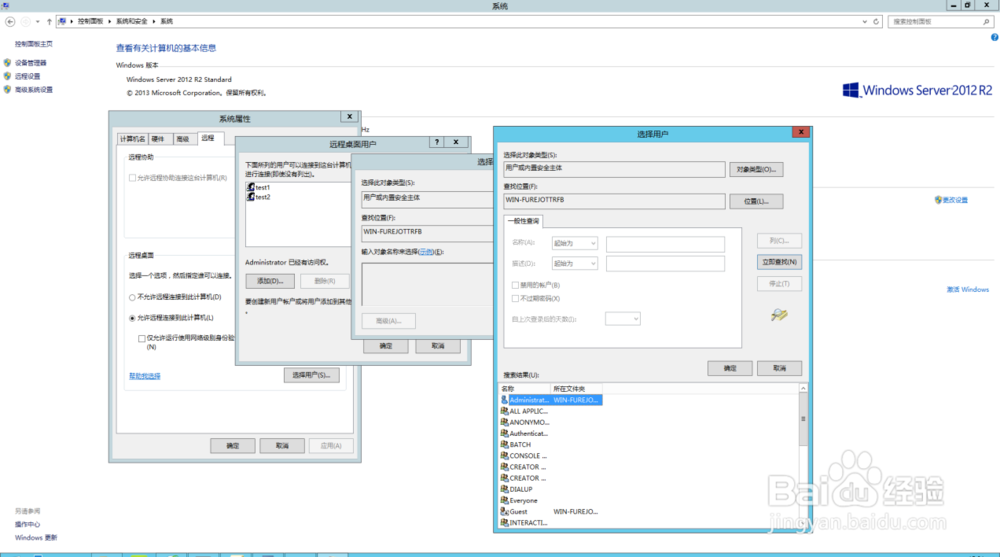
Task: Click the shield icon beside 高级系统设置
Action: (8, 89)
